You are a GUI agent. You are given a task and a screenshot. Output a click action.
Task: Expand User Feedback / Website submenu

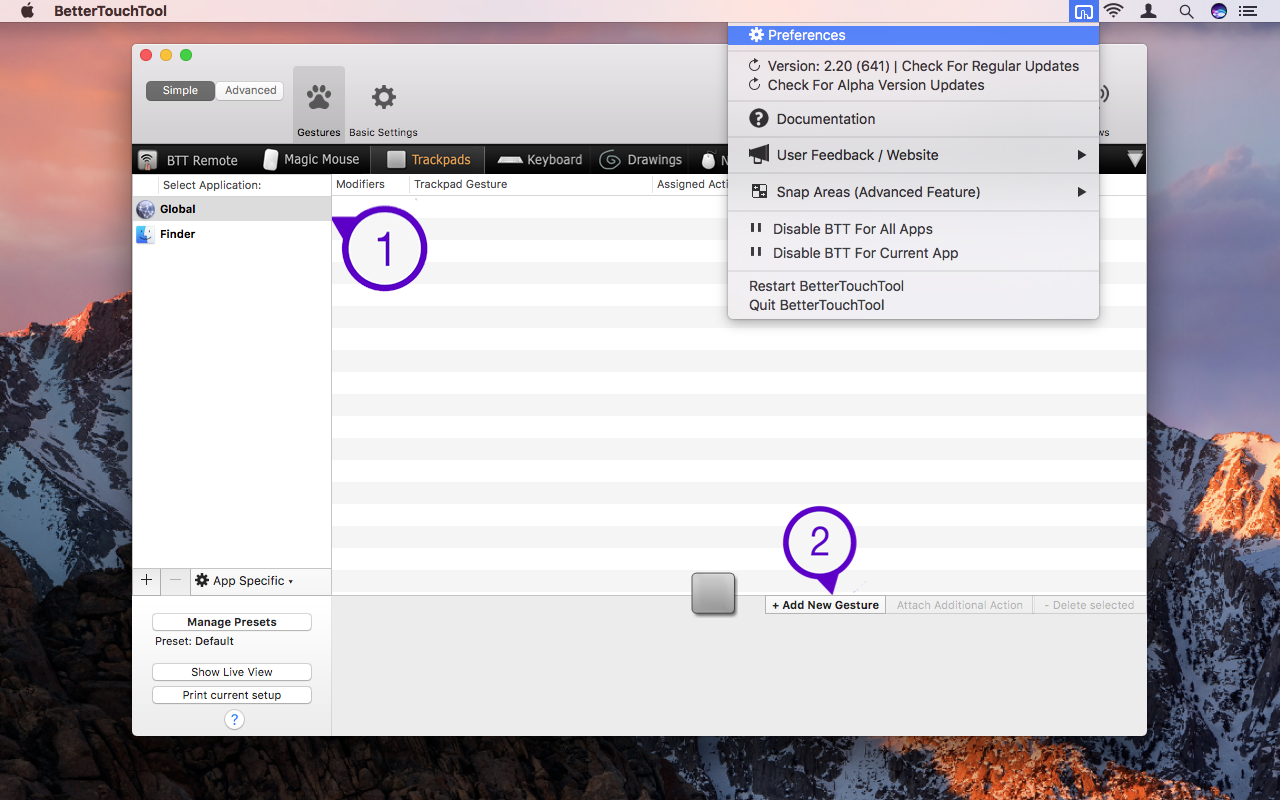tap(914, 155)
